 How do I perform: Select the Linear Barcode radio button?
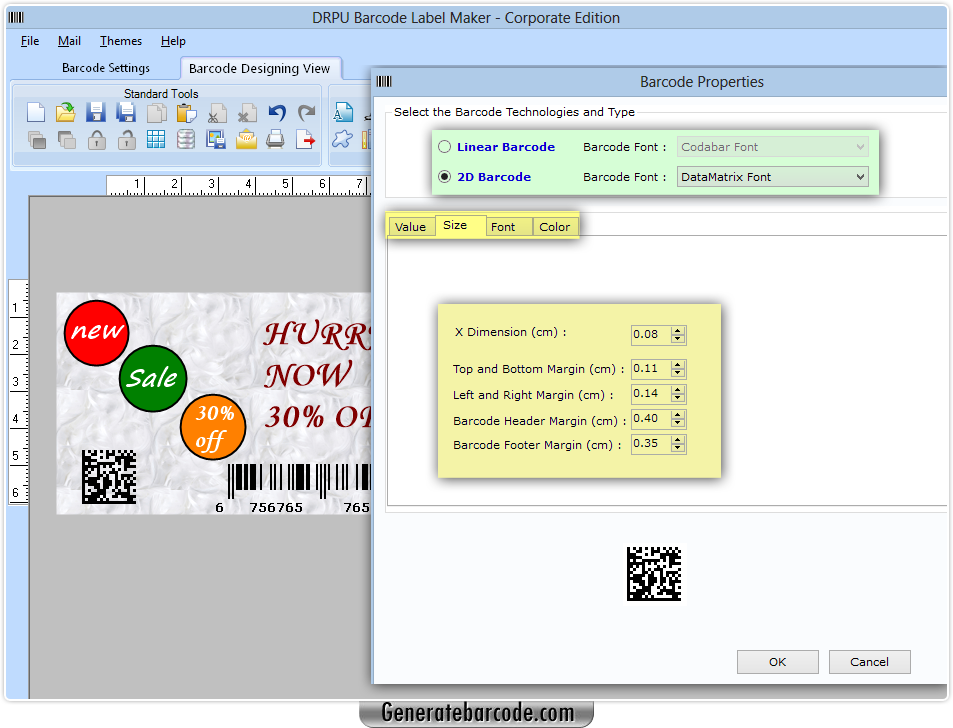[x=444, y=146]
